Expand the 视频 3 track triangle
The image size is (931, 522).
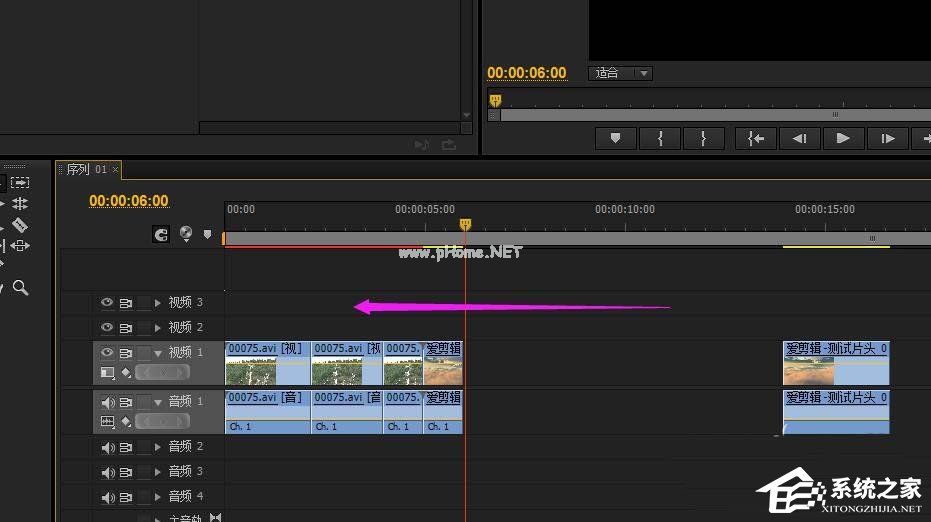pyautogui.click(x=158, y=302)
